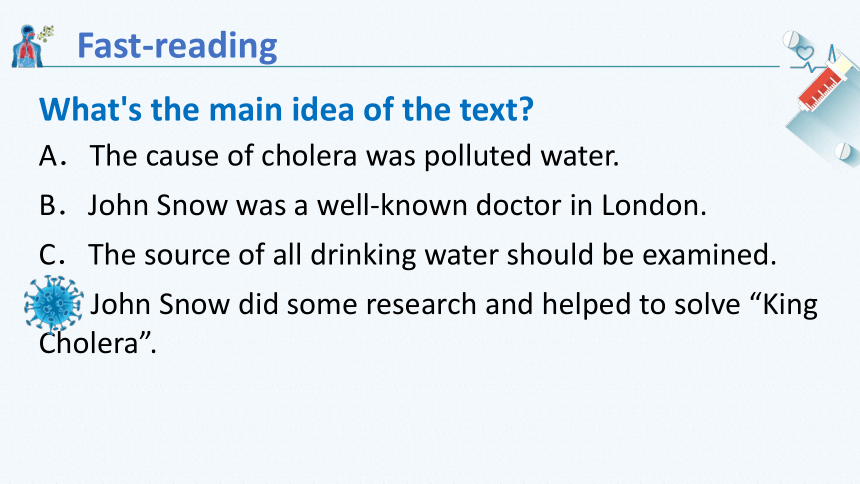Select answer "John Snow was a well-known doctor"

(397, 205)
